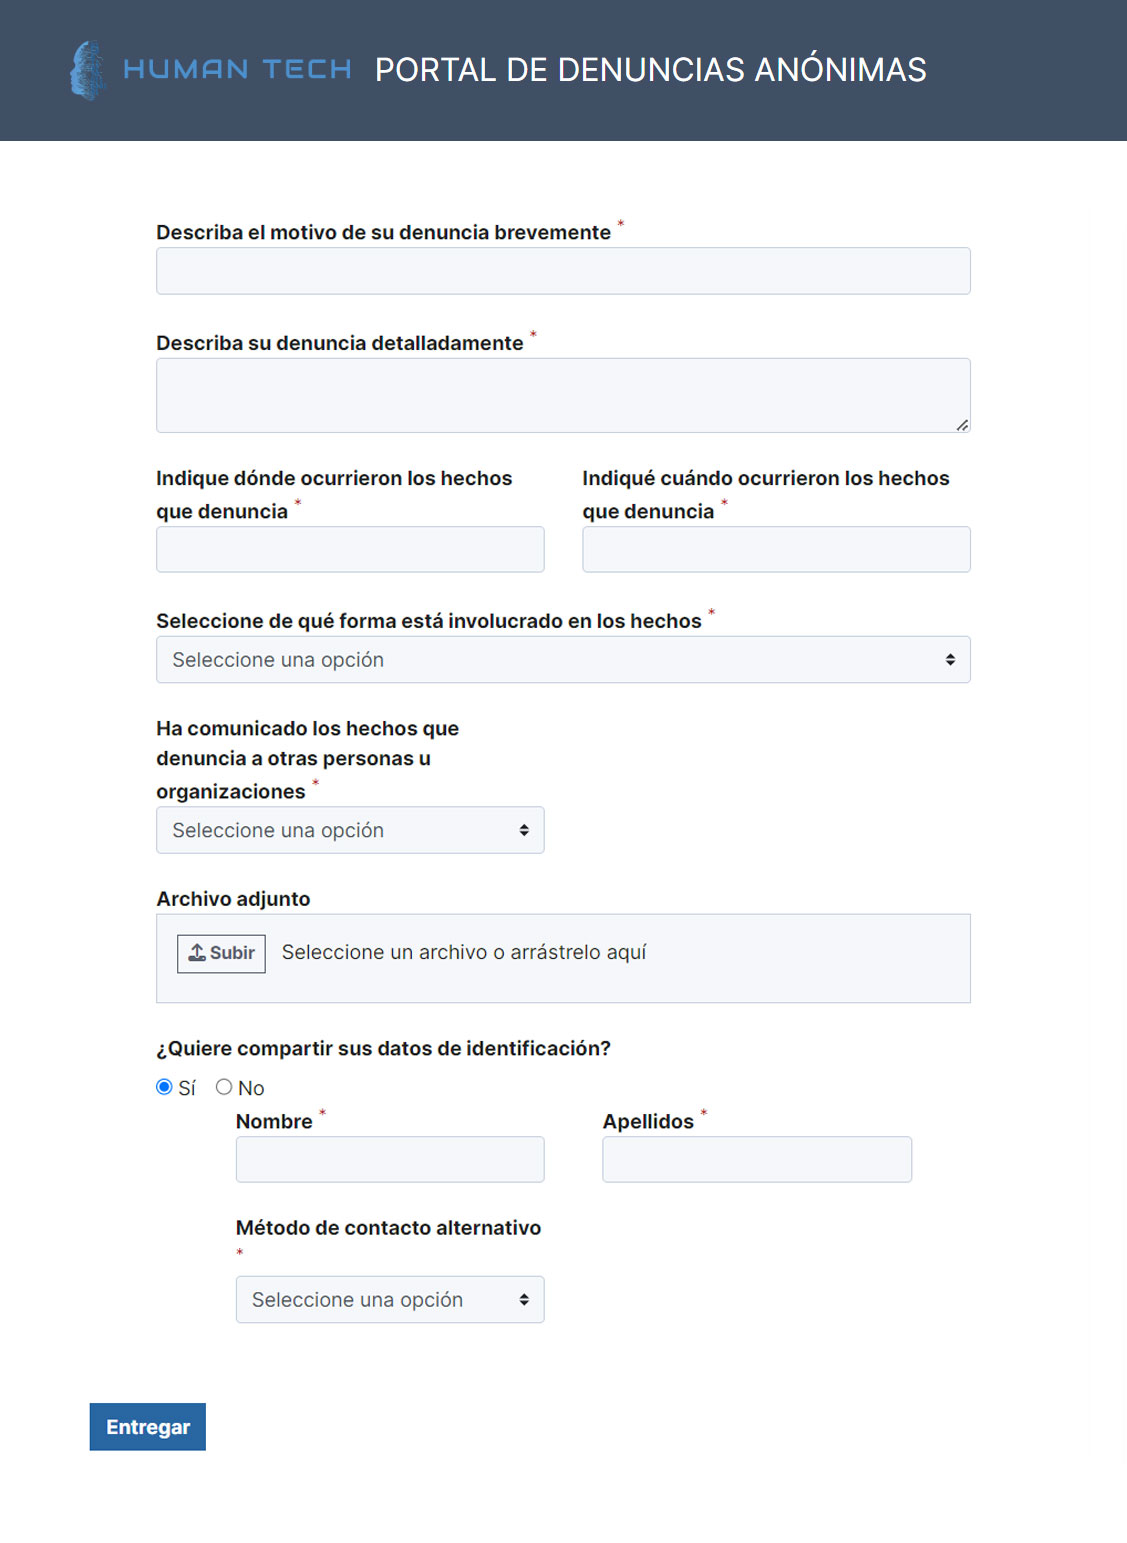Click the textarea resize handle
The width and height of the screenshot is (1127, 1543).
click(x=963, y=428)
